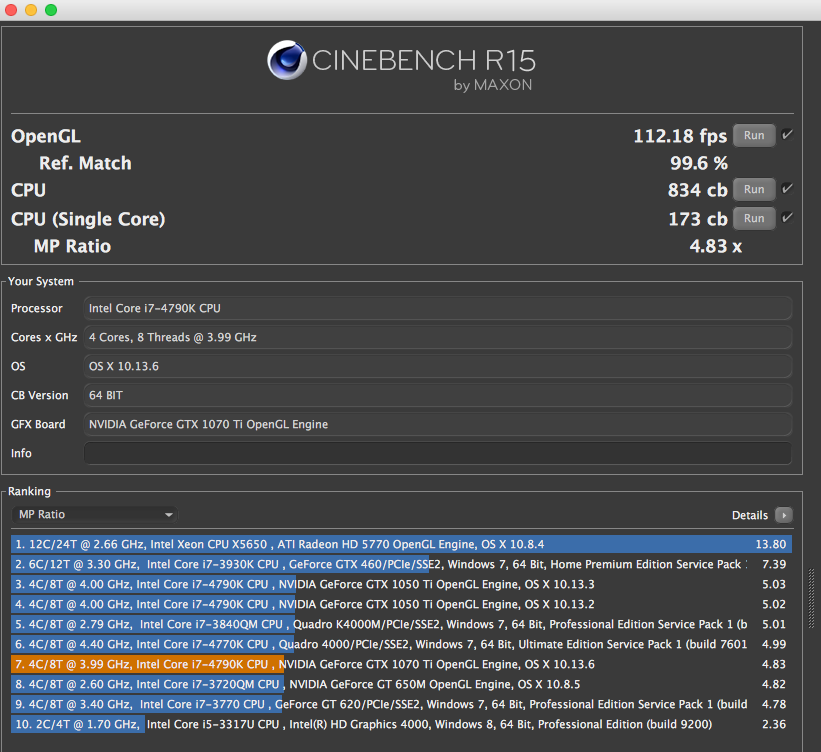Click the 4.83 x MP Ratio value

point(715,246)
